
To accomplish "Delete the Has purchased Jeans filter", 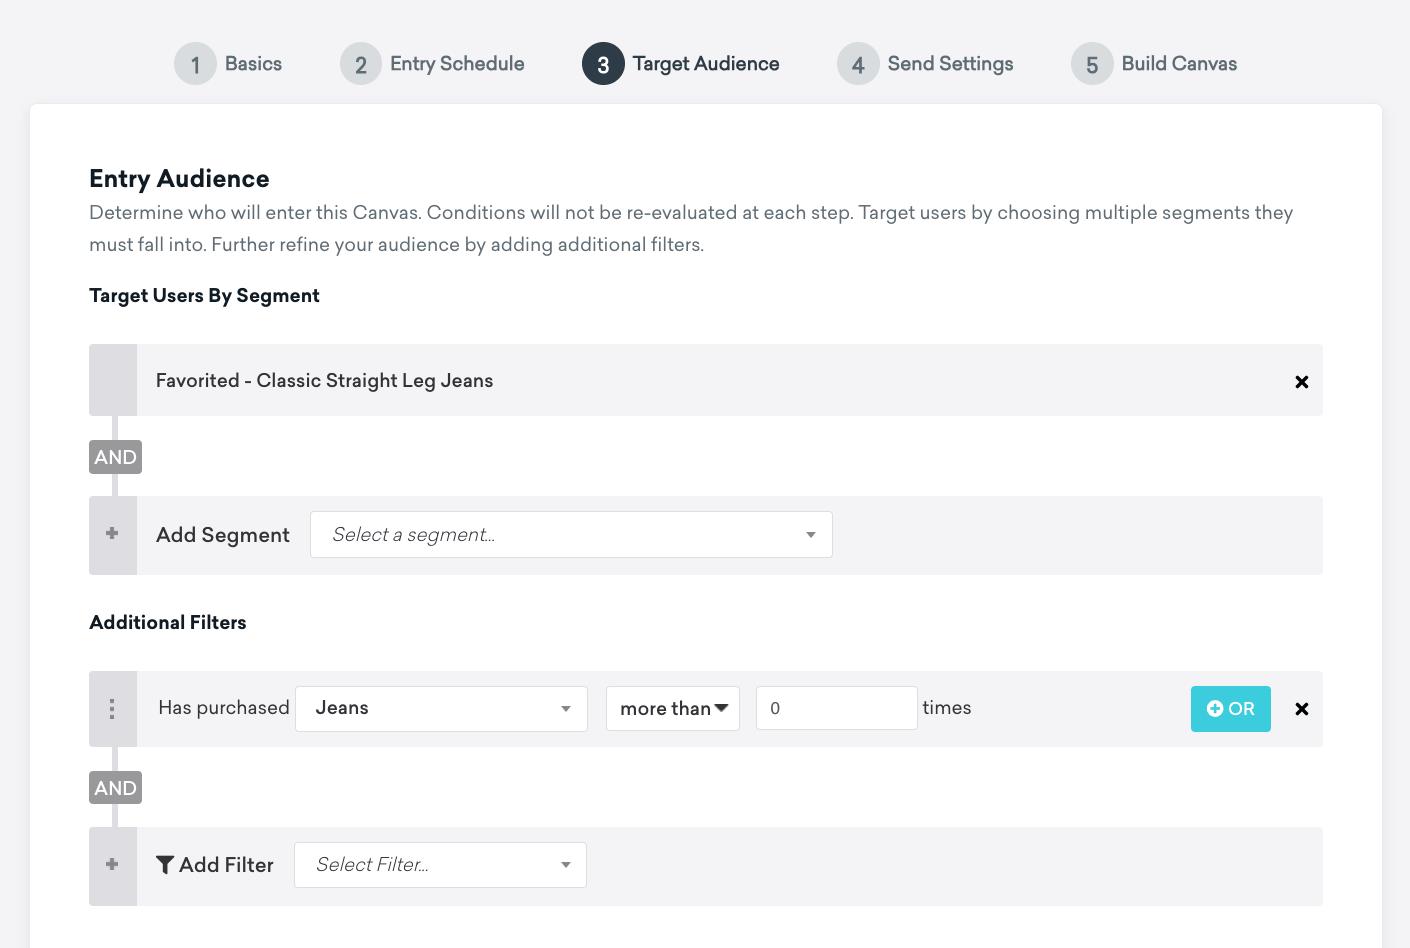I will [1301, 709].
